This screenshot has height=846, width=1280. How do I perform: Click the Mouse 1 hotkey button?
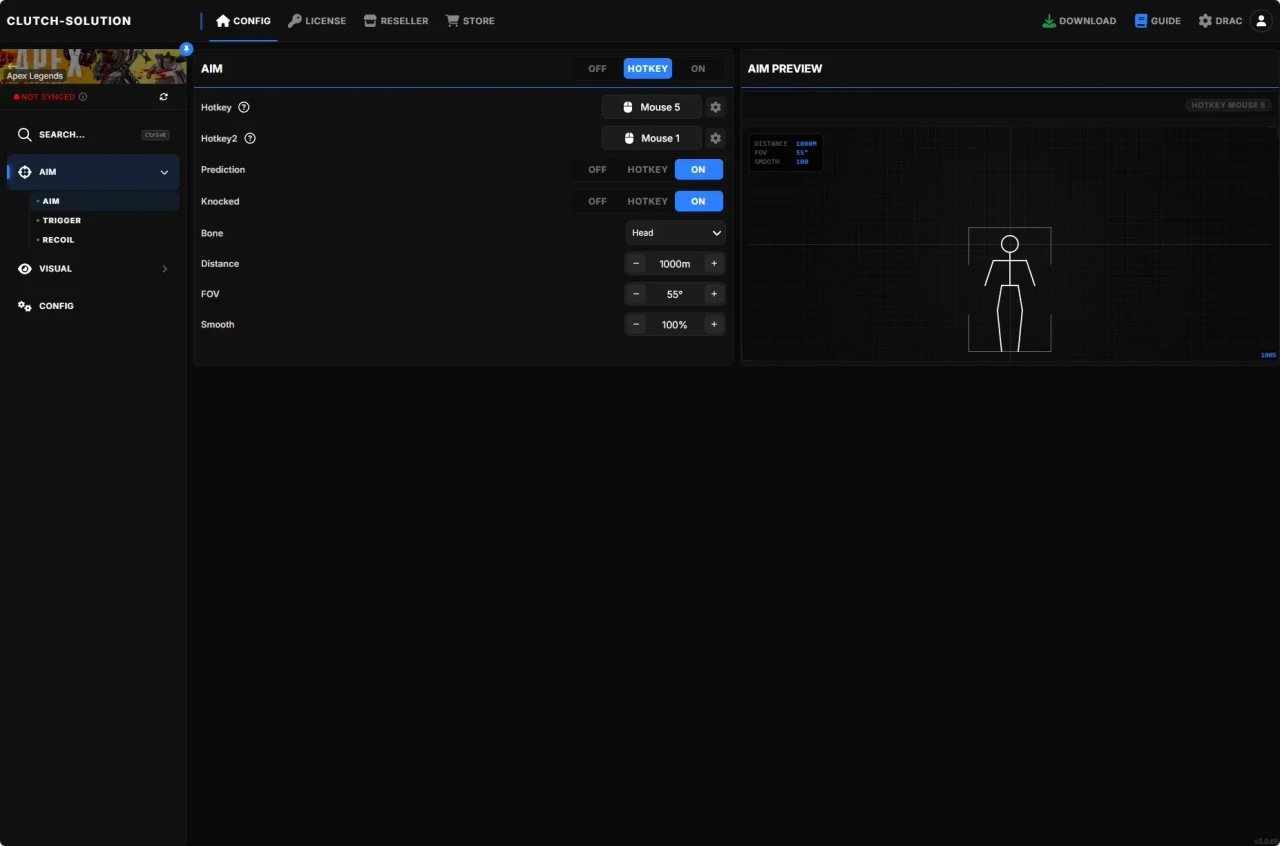click(x=651, y=138)
